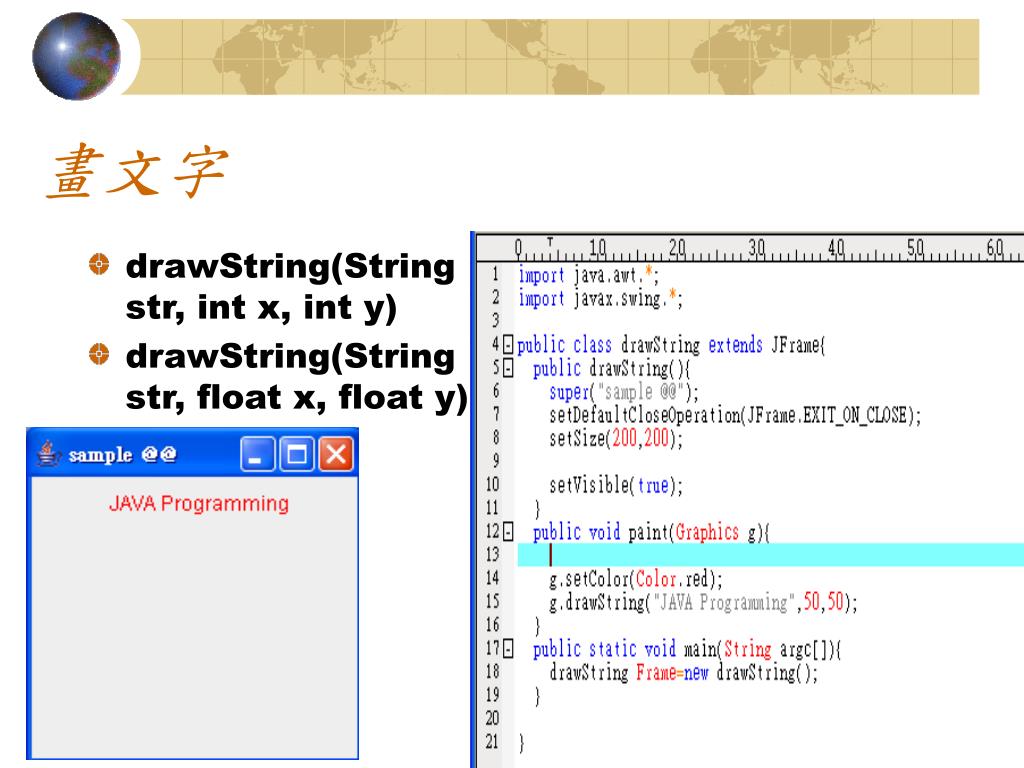
Task: Click the Java coffee cup icon in title bar
Action: click(x=48, y=454)
